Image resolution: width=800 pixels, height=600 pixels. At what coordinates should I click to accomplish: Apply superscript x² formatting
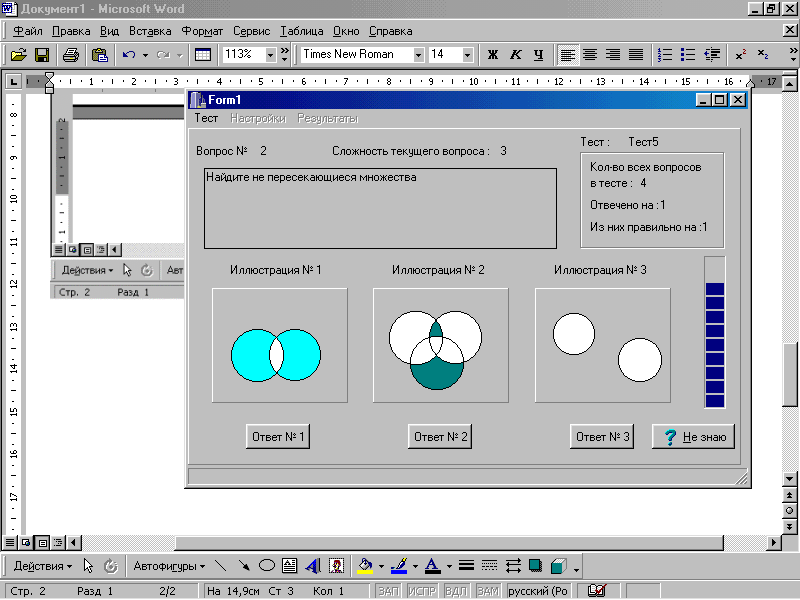741,55
